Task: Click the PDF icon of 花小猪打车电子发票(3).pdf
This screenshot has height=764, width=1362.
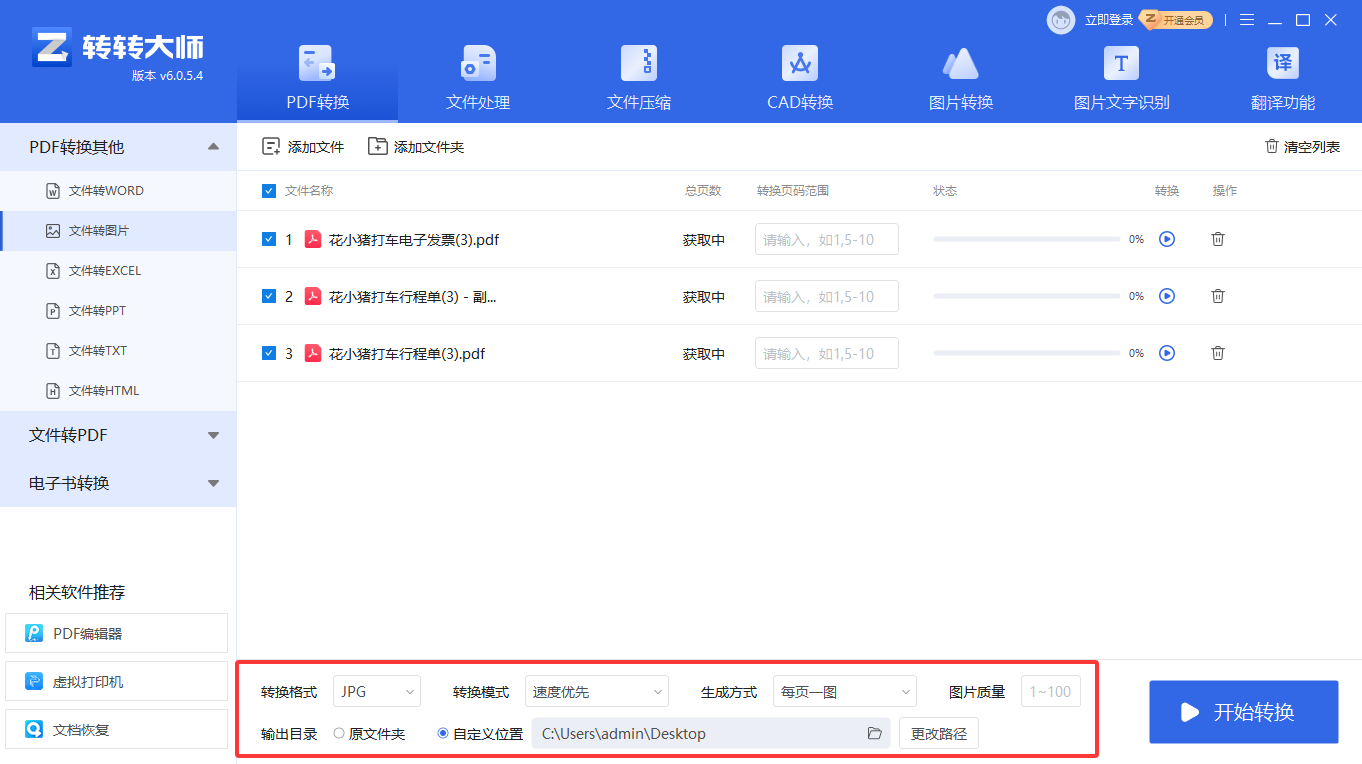Action: coord(313,239)
